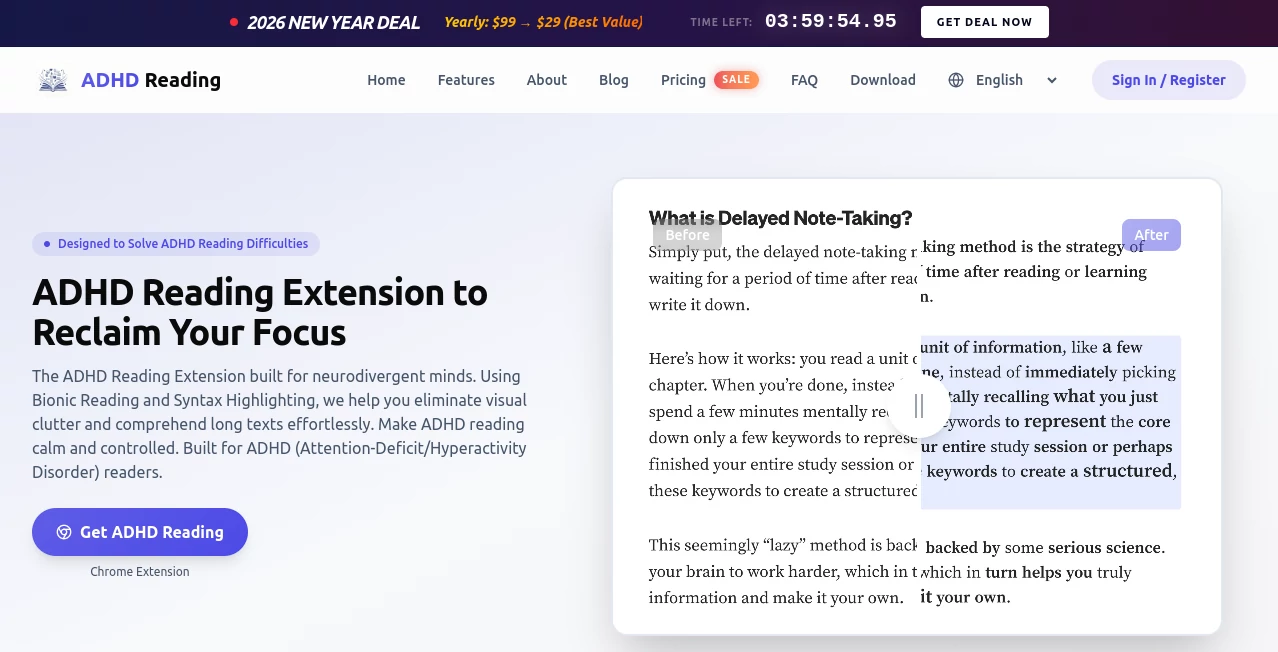Viewport: 1278px width, 652px height.
Task: Click Sign In / Register button
Action: tap(1168, 80)
